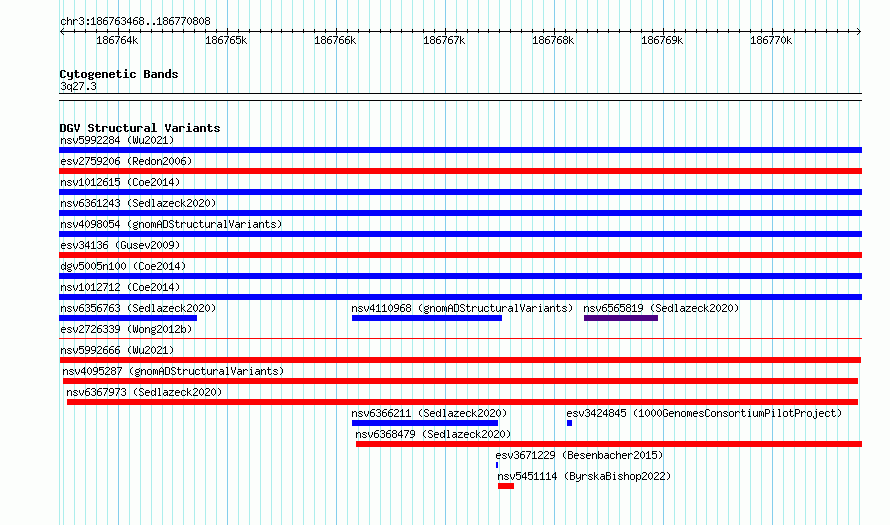Select the red bar under nsv5992666

coord(460,360)
